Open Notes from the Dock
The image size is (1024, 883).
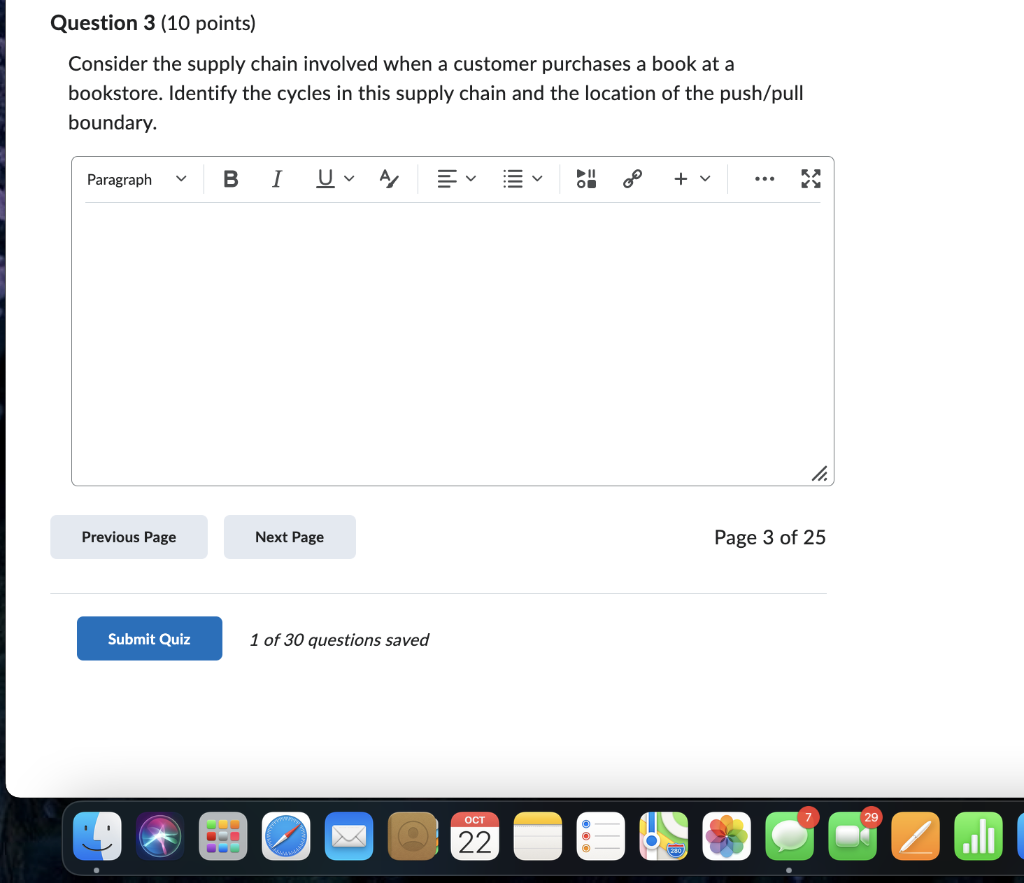pos(537,837)
